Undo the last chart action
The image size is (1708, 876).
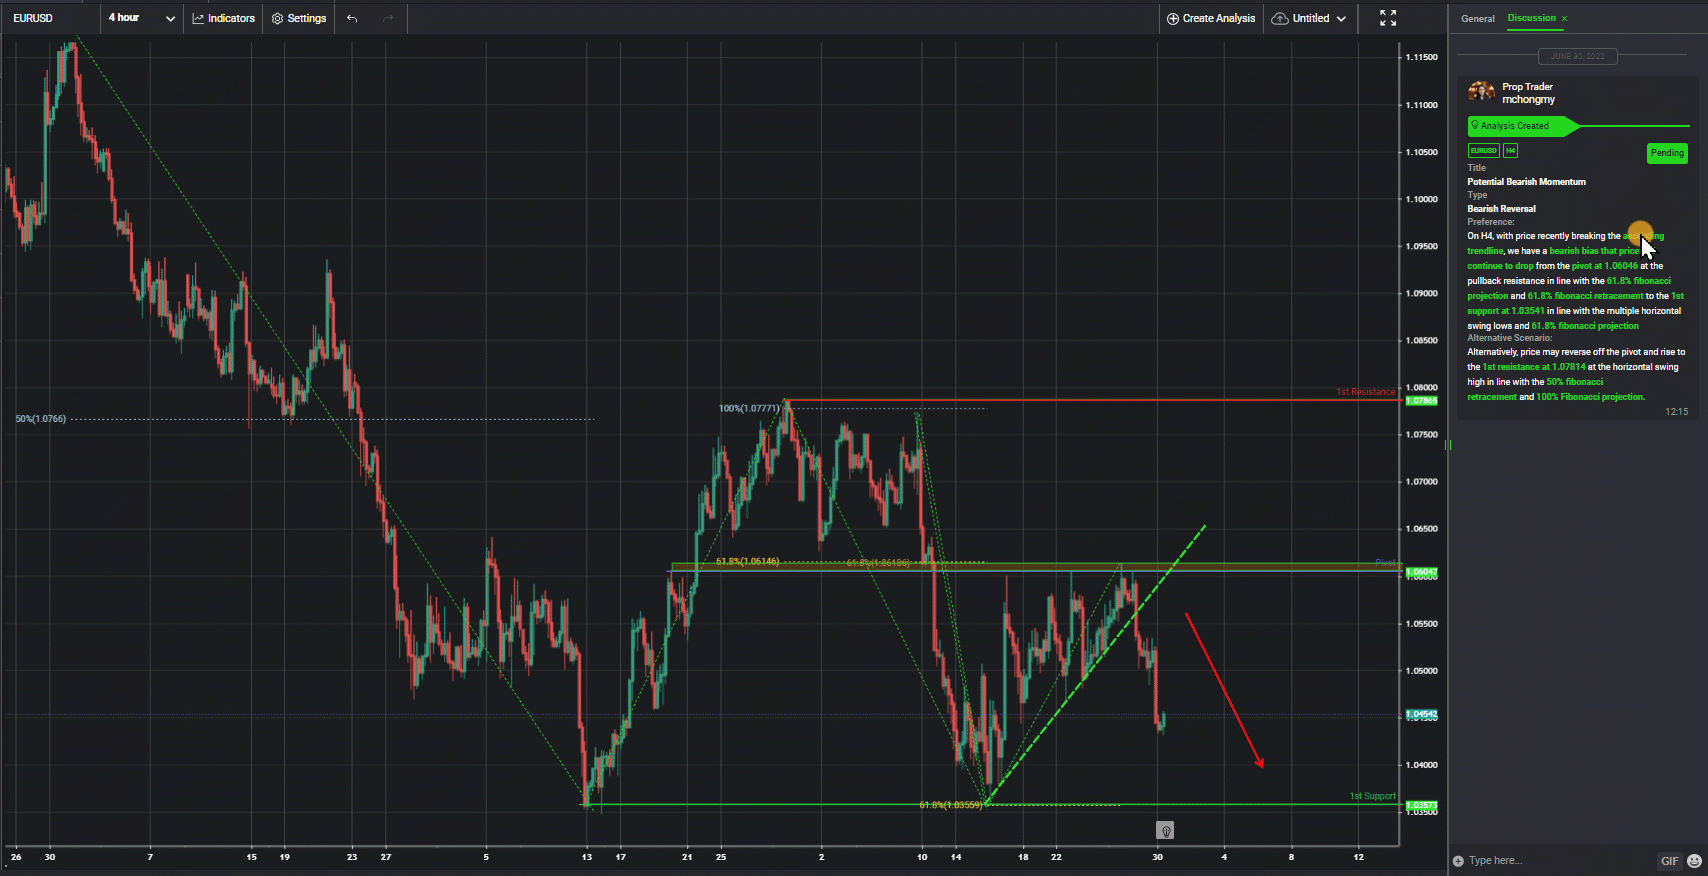[352, 18]
